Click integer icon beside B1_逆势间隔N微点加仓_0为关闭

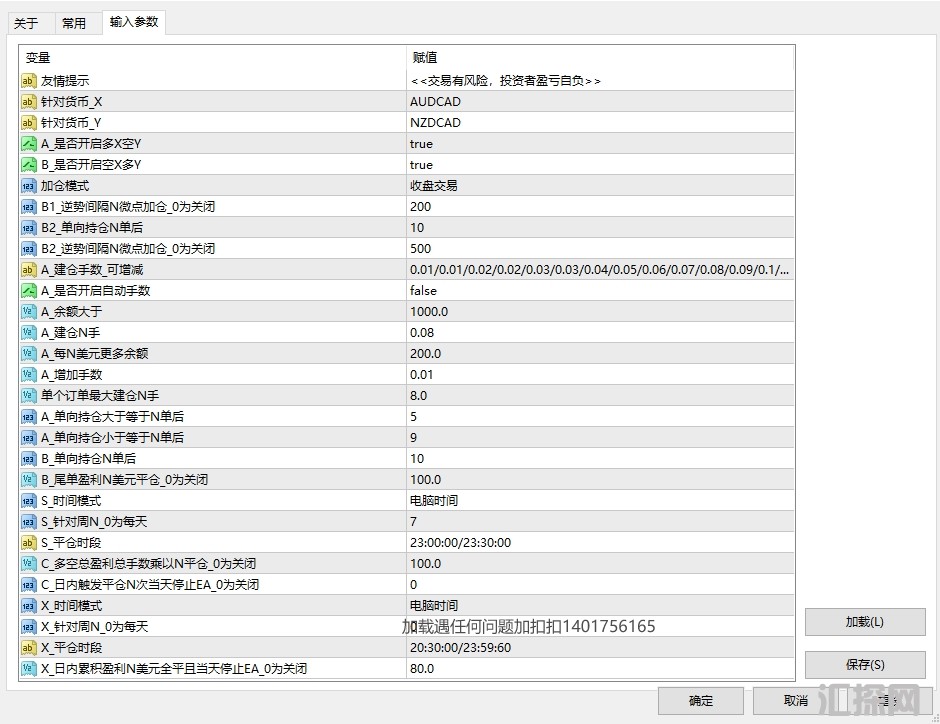pyautogui.click(x=29, y=207)
